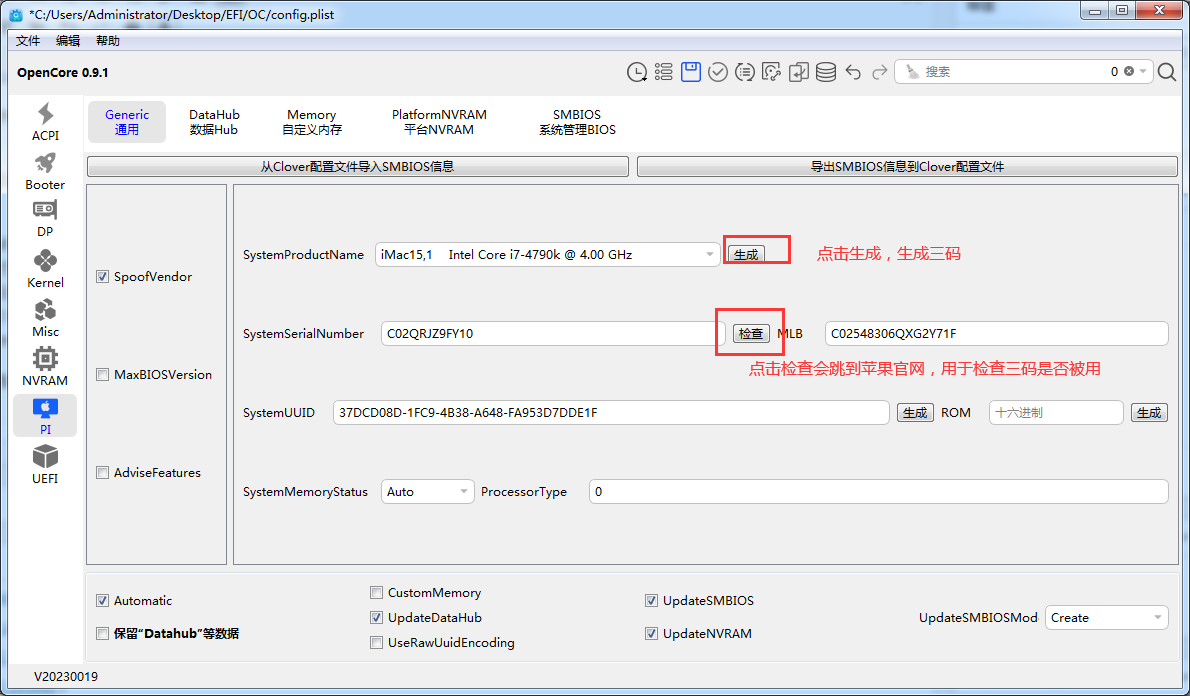Screen dimensions: 1190x696
Task: Click the database stack icon in toolbar
Action: coord(826,72)
